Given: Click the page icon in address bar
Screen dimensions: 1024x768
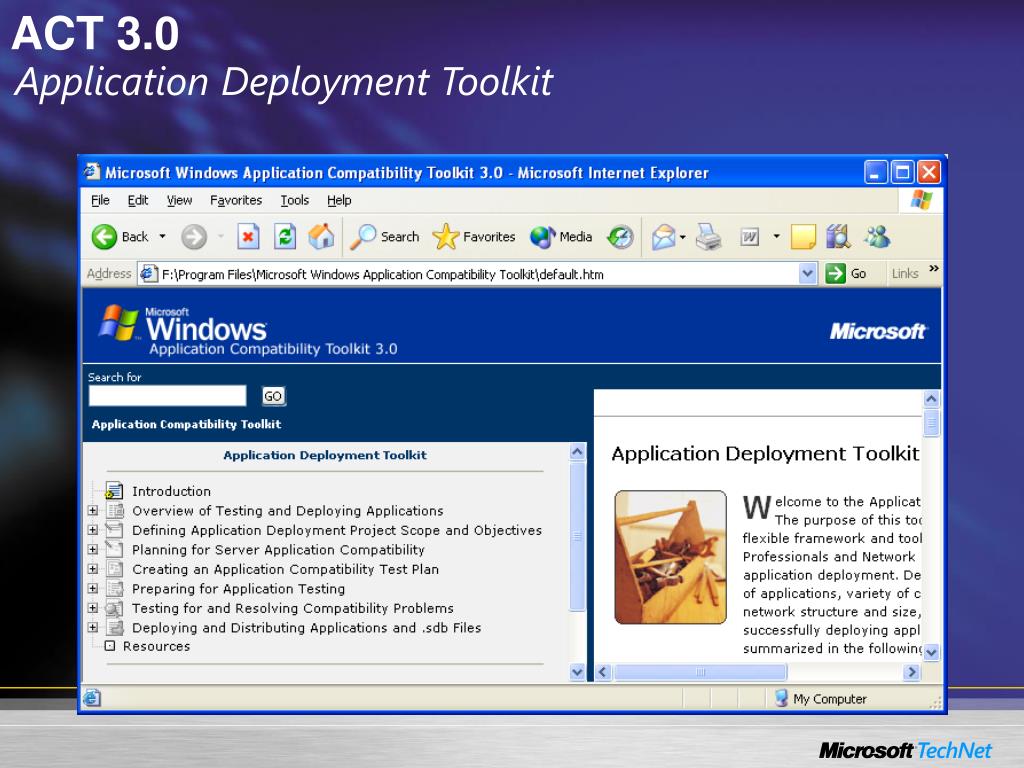Looking at the screenshot, I should click(x=149, y=274).
